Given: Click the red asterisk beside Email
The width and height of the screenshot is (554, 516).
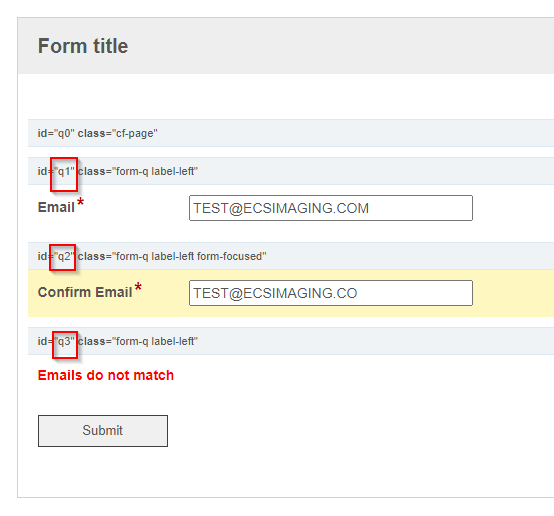Looking at the screenshot, I should pyautogui.click(x=81, y=203).
